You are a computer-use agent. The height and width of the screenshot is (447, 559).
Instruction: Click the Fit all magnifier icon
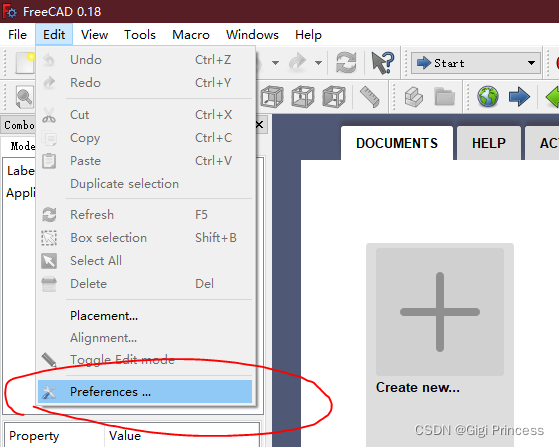(24, 97)
